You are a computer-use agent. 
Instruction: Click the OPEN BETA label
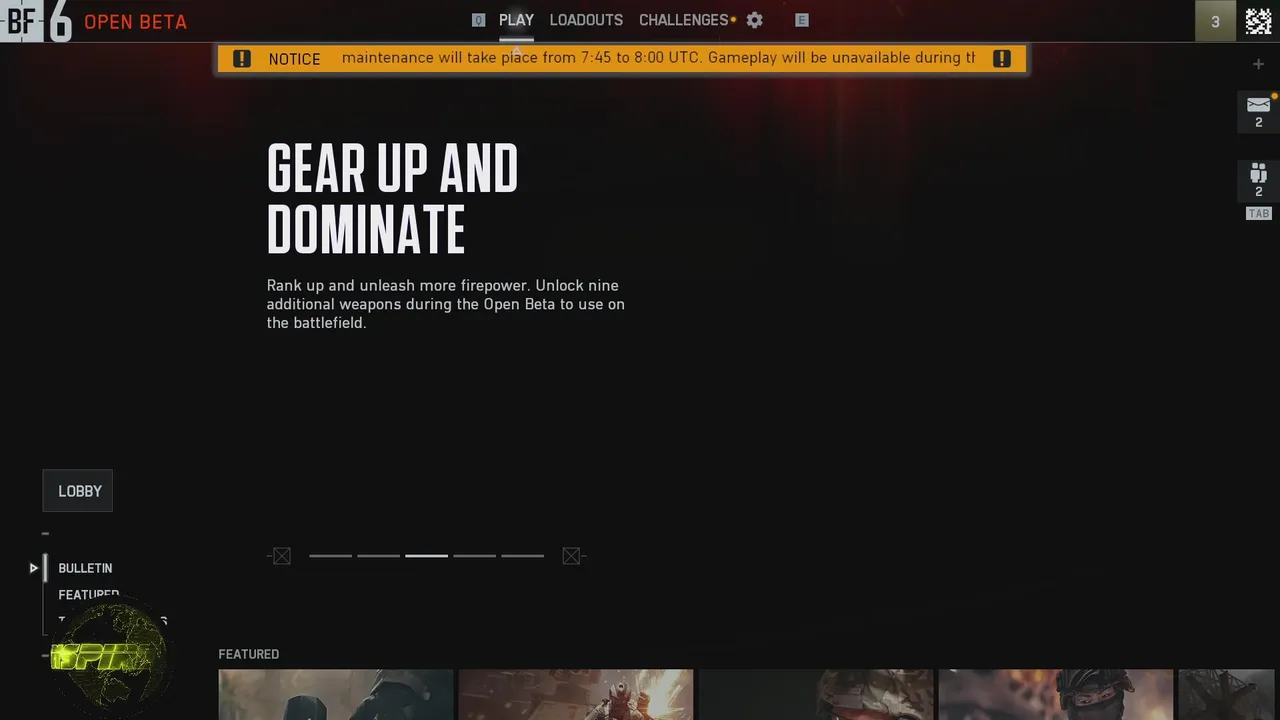[135, 22]
